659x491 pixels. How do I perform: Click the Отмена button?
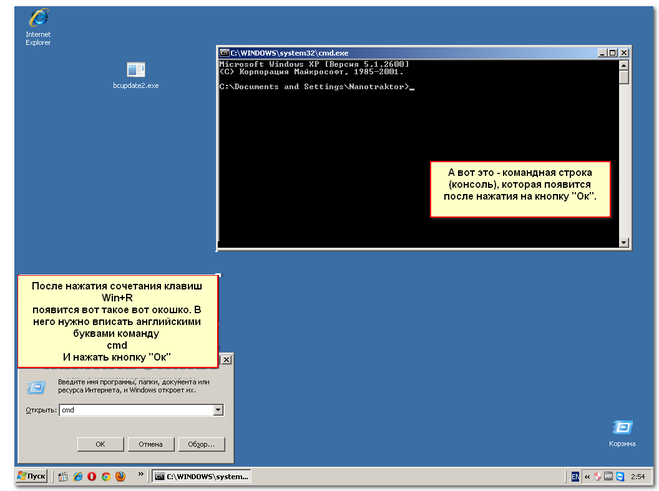[x=150, y=443]
